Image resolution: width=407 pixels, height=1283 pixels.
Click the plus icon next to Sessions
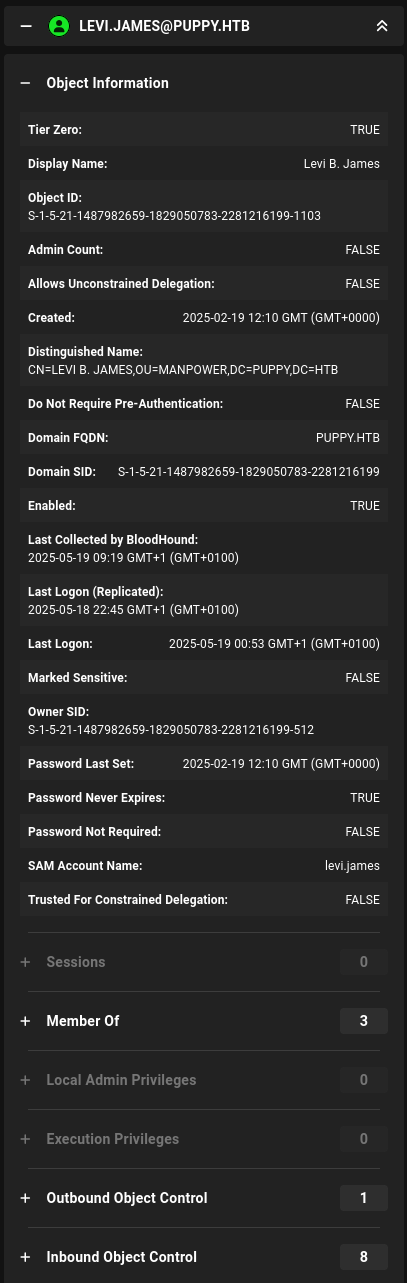tap(26, 962)
